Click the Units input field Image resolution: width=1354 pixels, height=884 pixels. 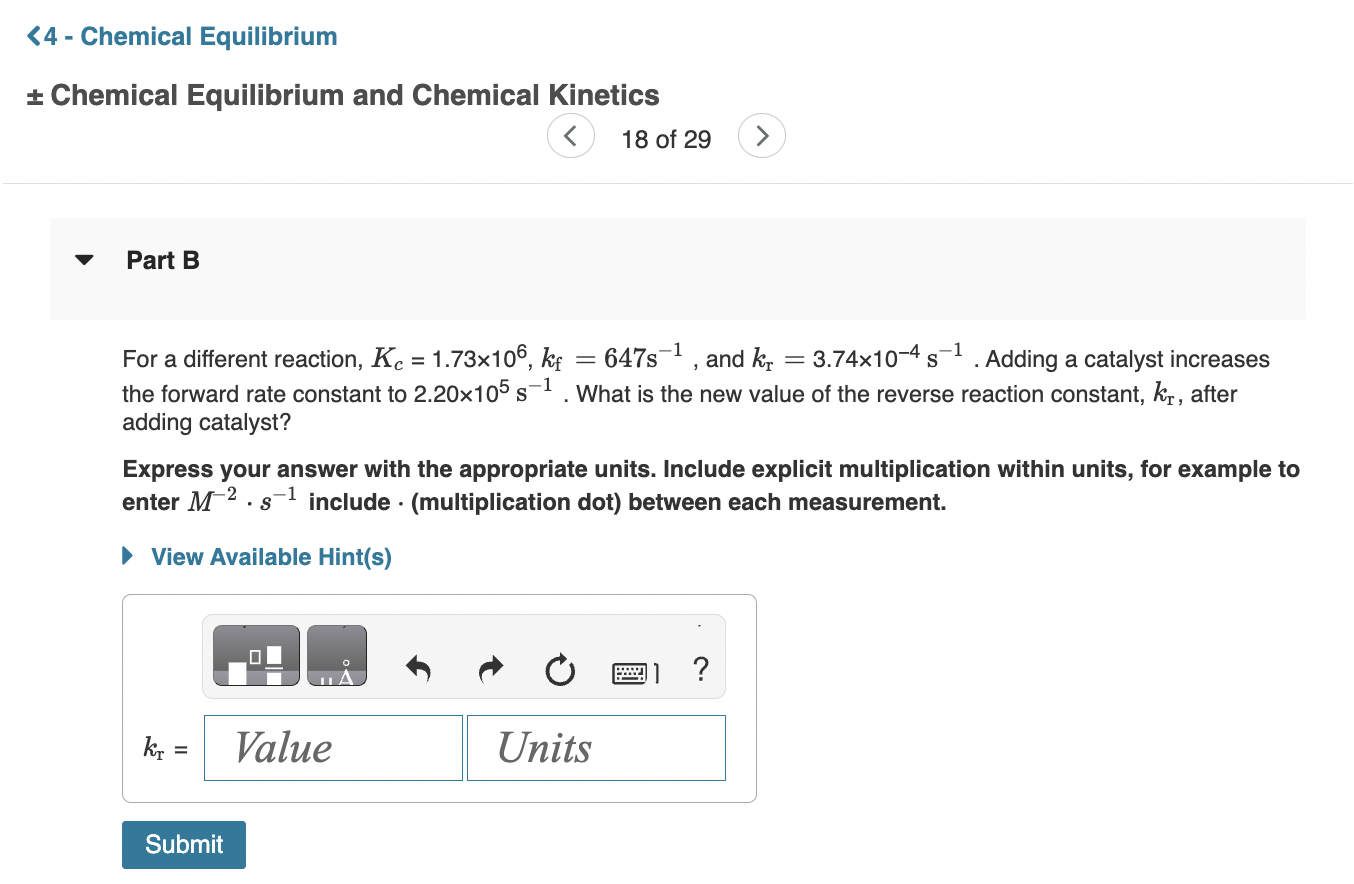(596, 747)
